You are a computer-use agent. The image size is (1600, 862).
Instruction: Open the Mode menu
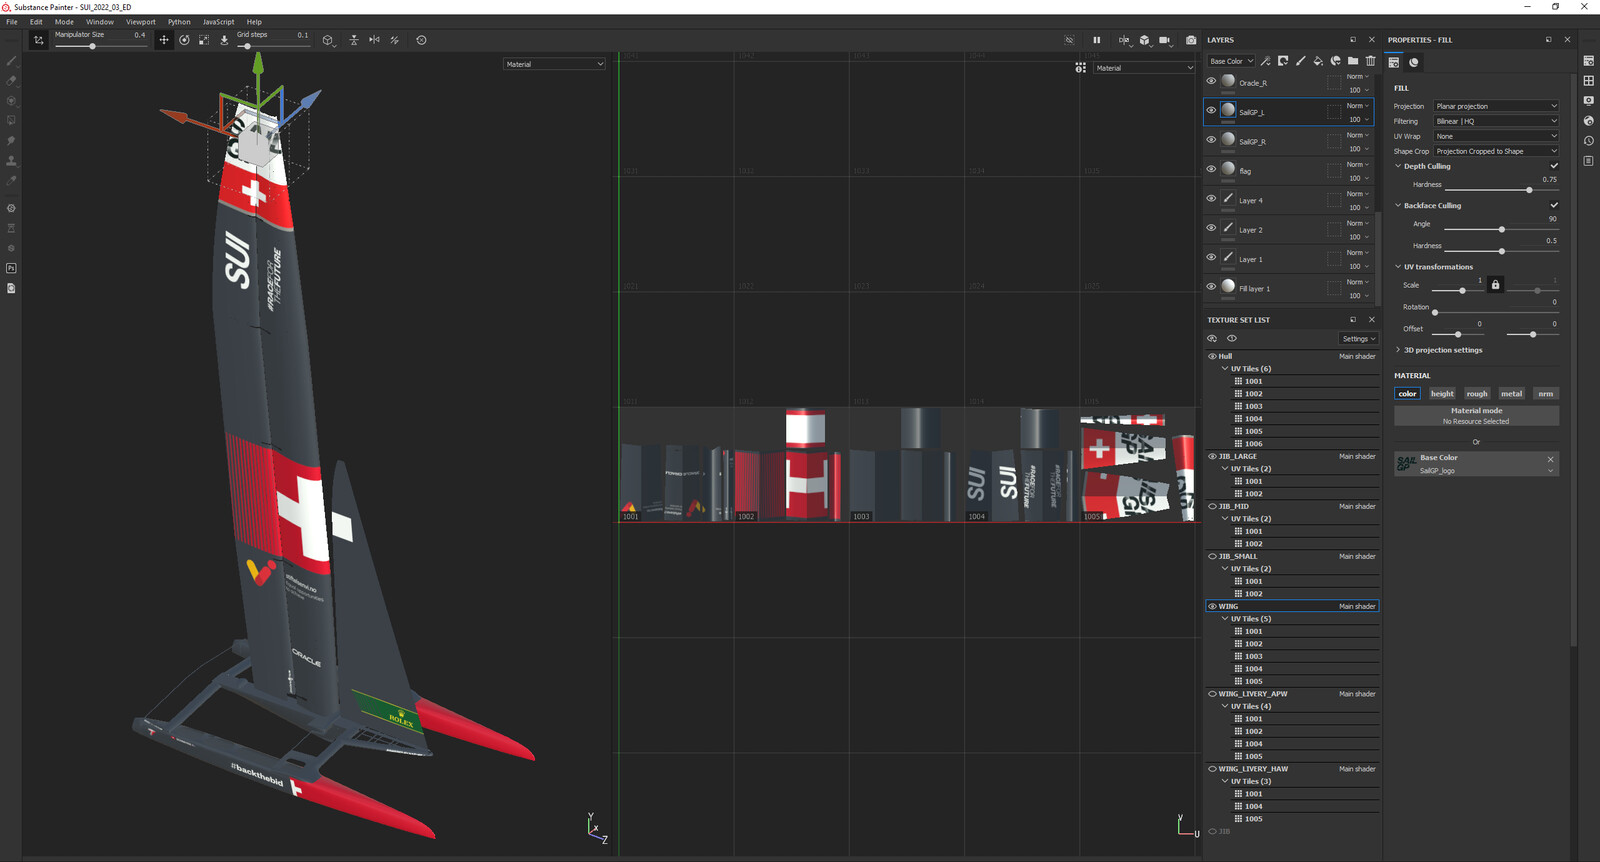tap(64, 22)
